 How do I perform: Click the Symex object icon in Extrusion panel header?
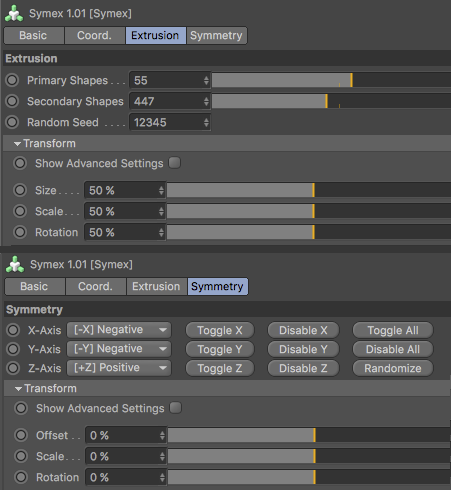(x=14, y=14)
